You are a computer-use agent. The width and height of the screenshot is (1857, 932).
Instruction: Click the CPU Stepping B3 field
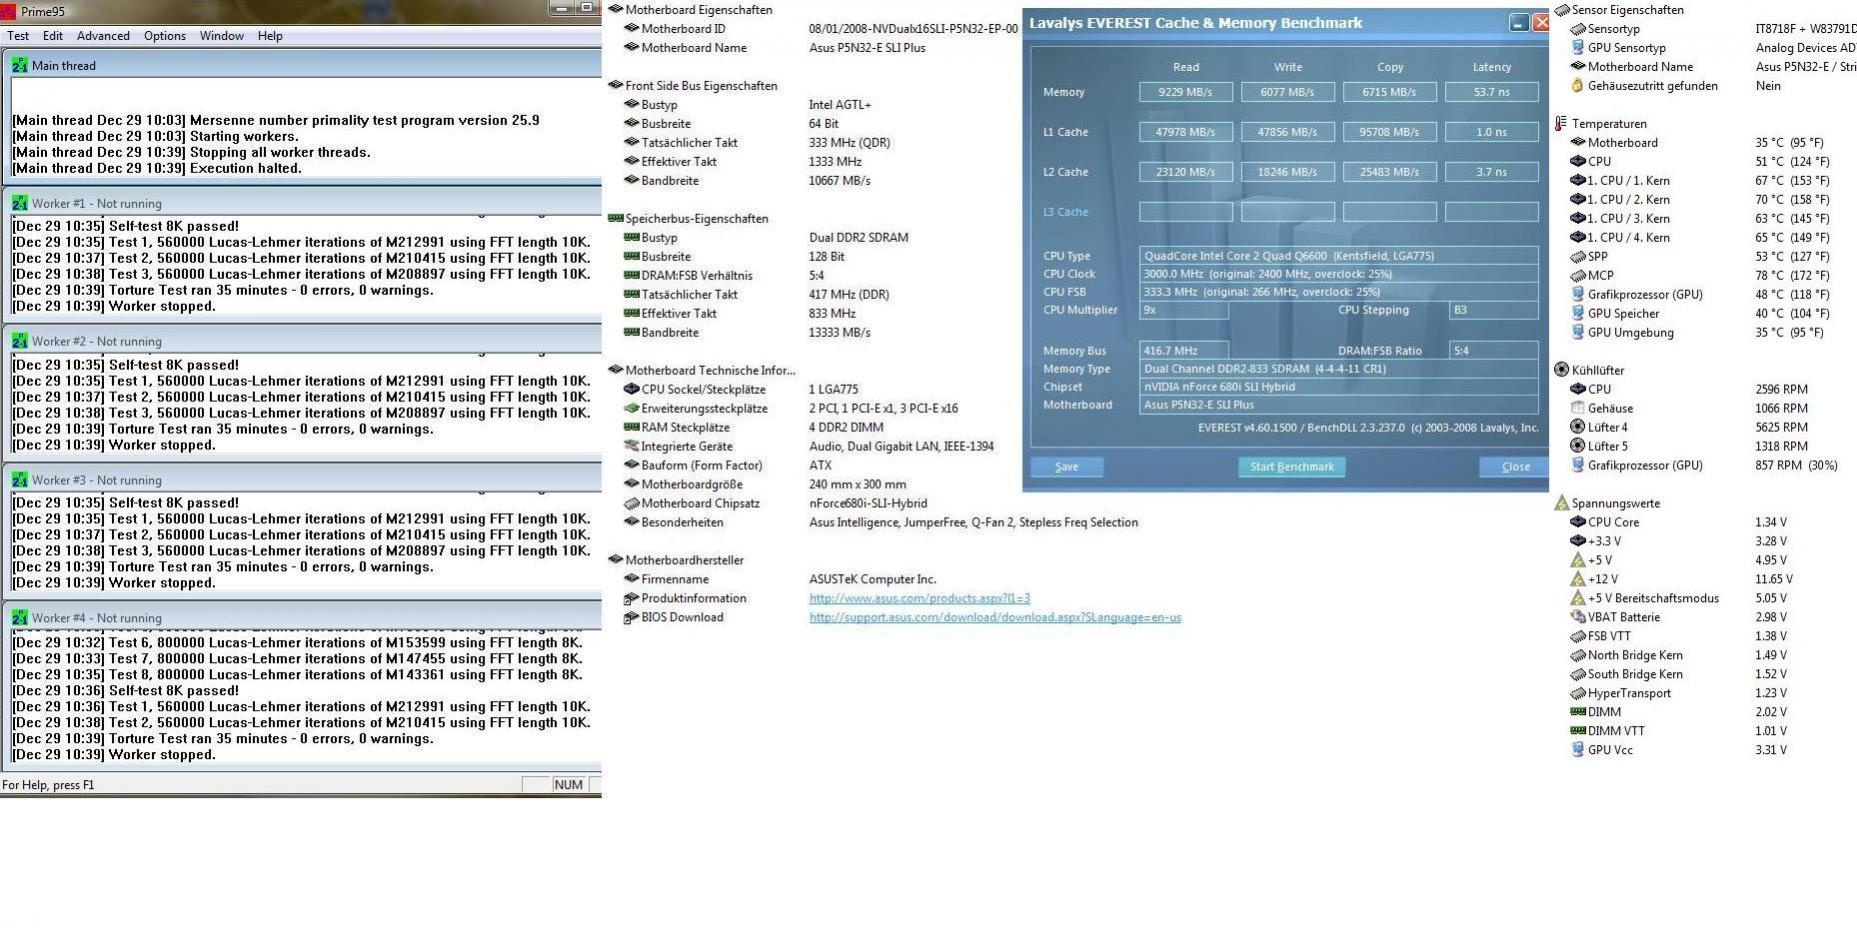(1494, 310)
